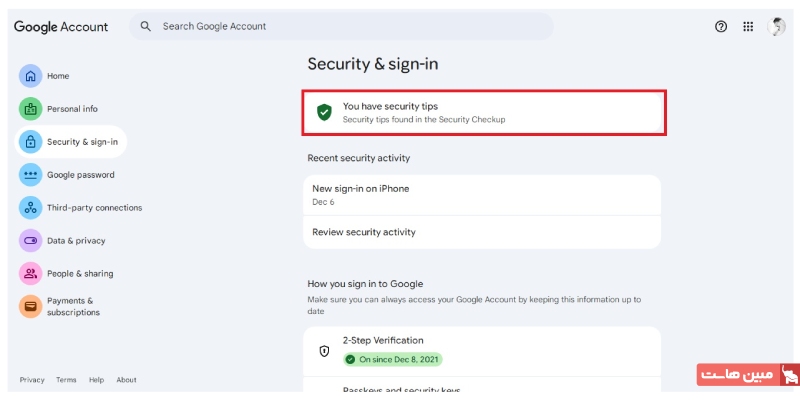Click the Search Google Account field
Screen dimensions: 800x400
tap(340, 26)
